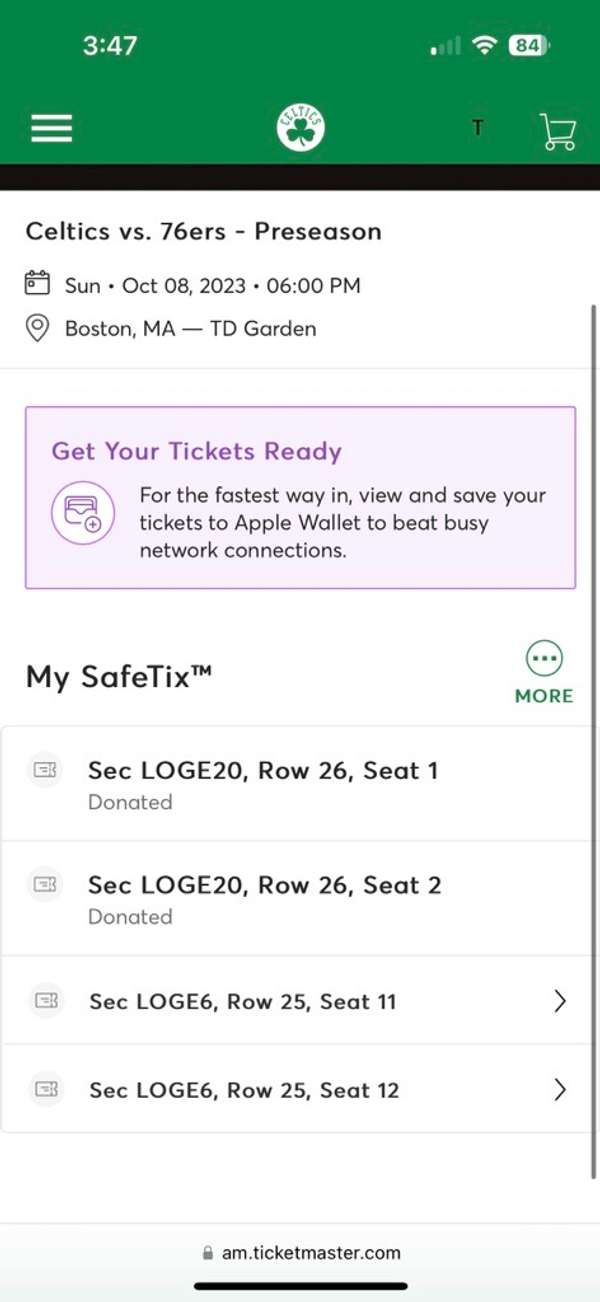The image size is (600, 1302).
Task: Tap the ticket icon beside Seat 1
Action: (x=44, y=771)
